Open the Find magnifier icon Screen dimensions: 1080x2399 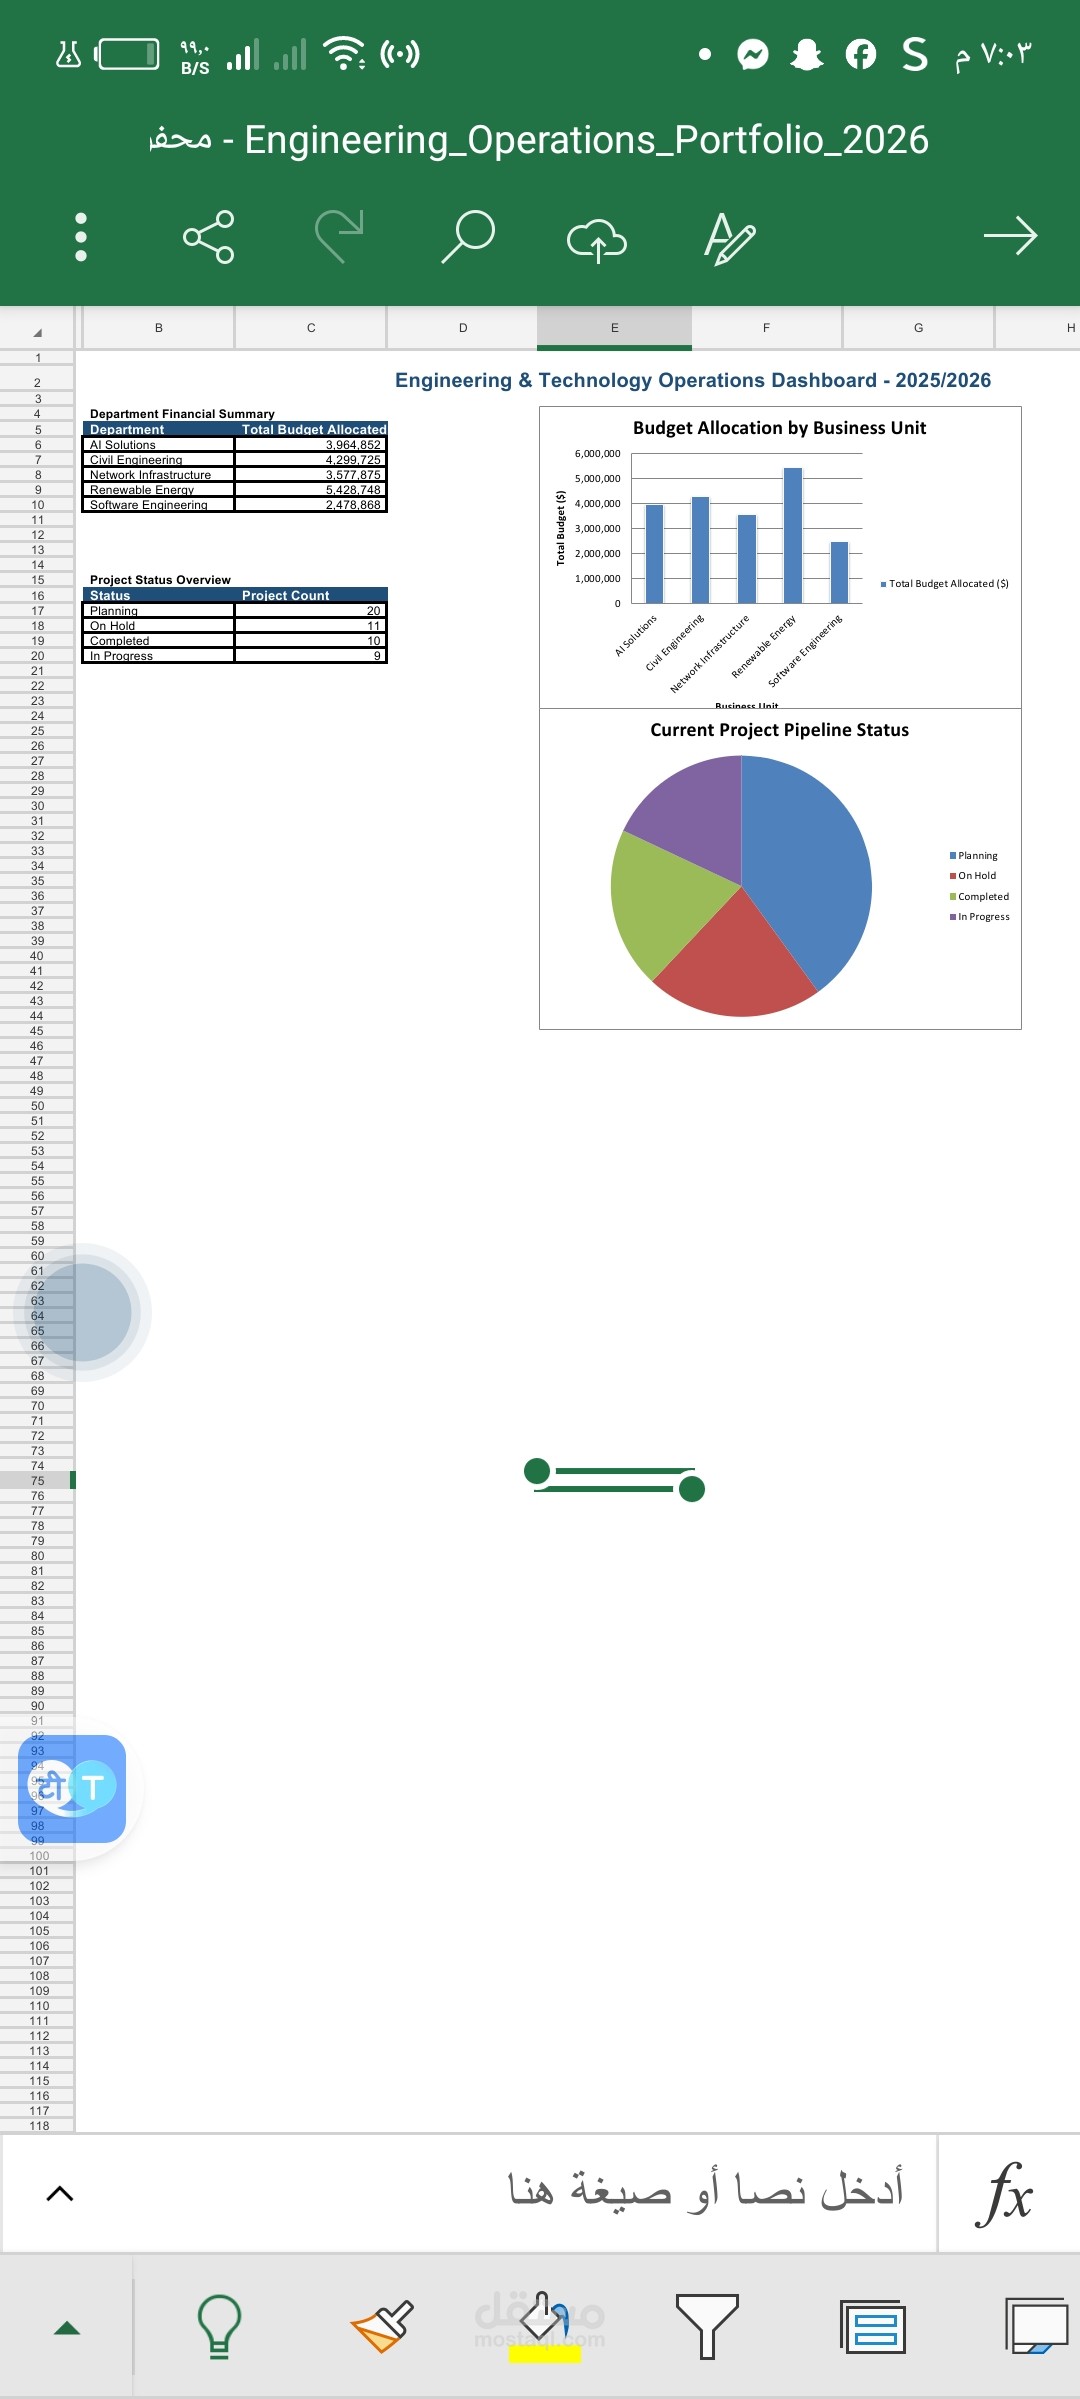tap(468, 237)
